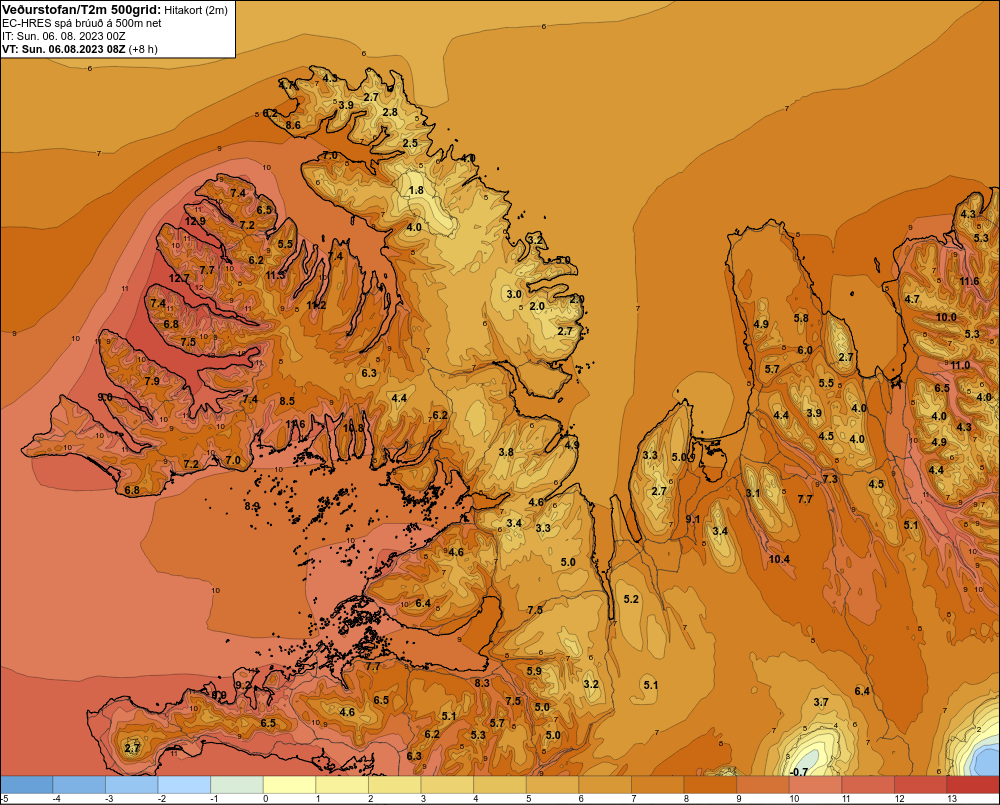Click the 10.8 temperature value

353,428
